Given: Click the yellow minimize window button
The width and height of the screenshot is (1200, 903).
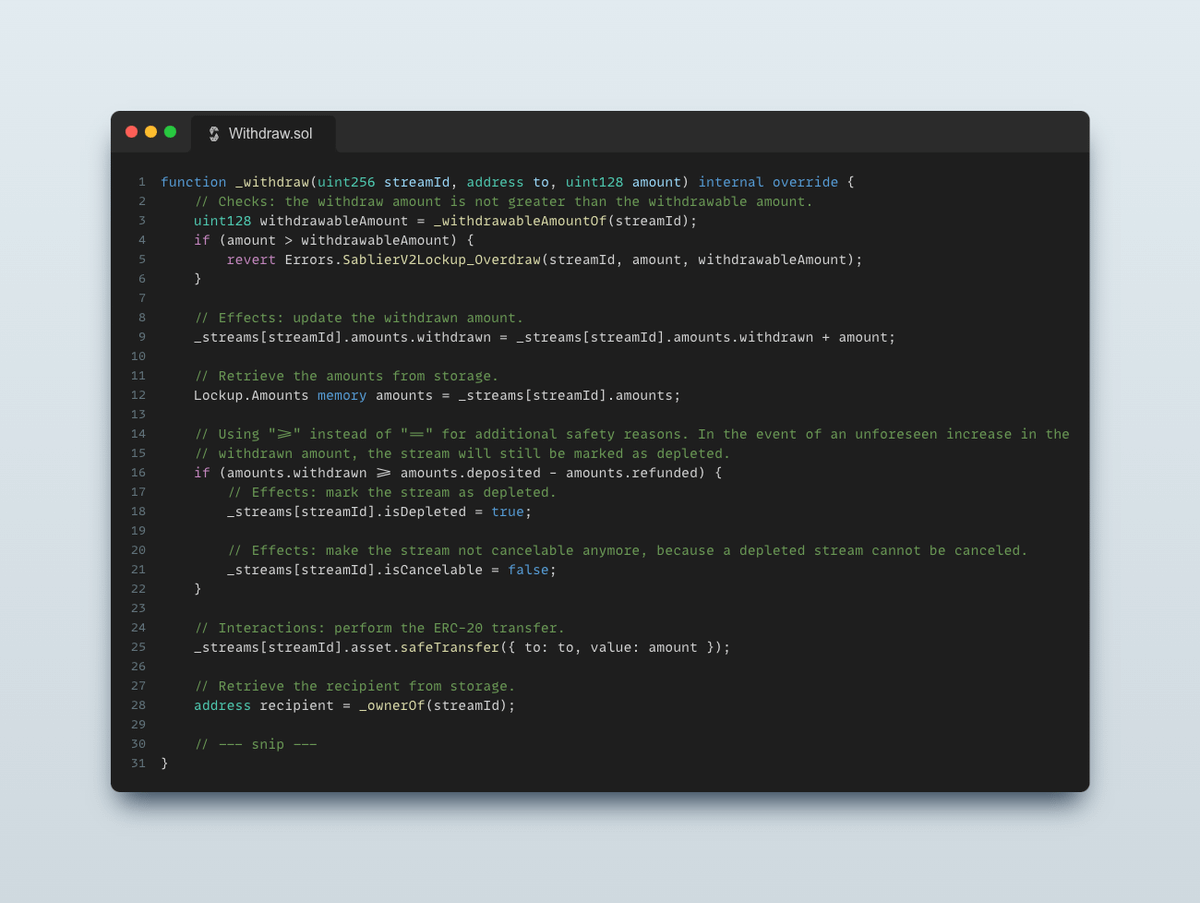Looking at the screenshot, I should pyautogui.click(x=151, y=132).
